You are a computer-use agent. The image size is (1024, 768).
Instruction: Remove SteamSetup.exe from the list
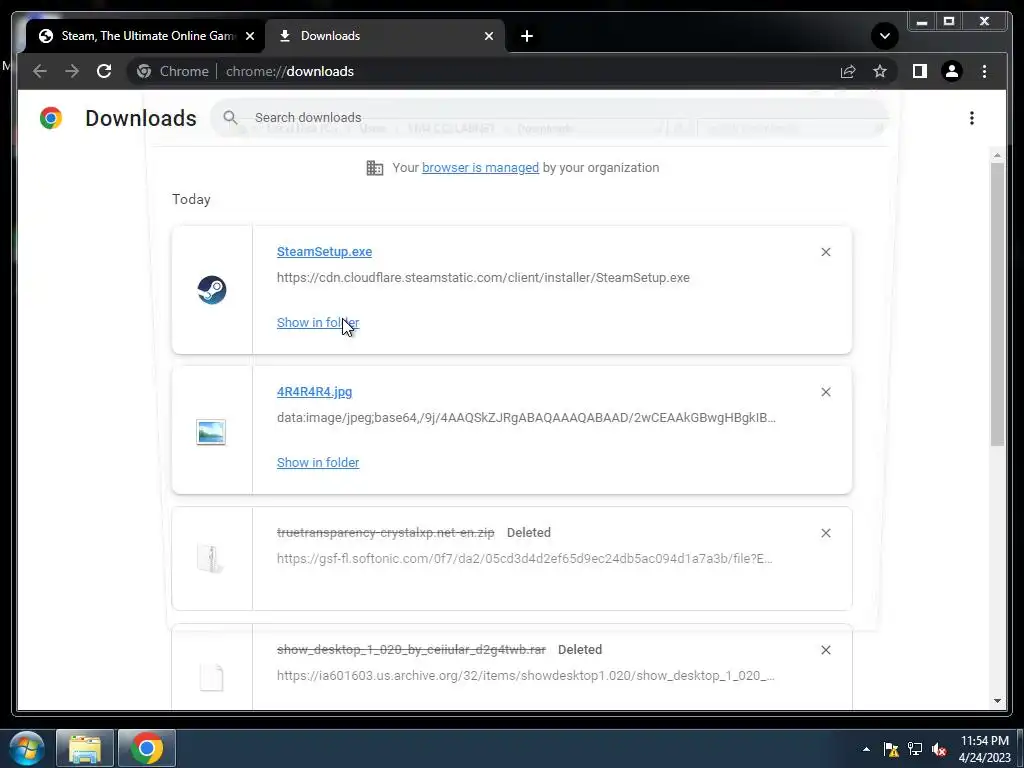click(825, 252)
